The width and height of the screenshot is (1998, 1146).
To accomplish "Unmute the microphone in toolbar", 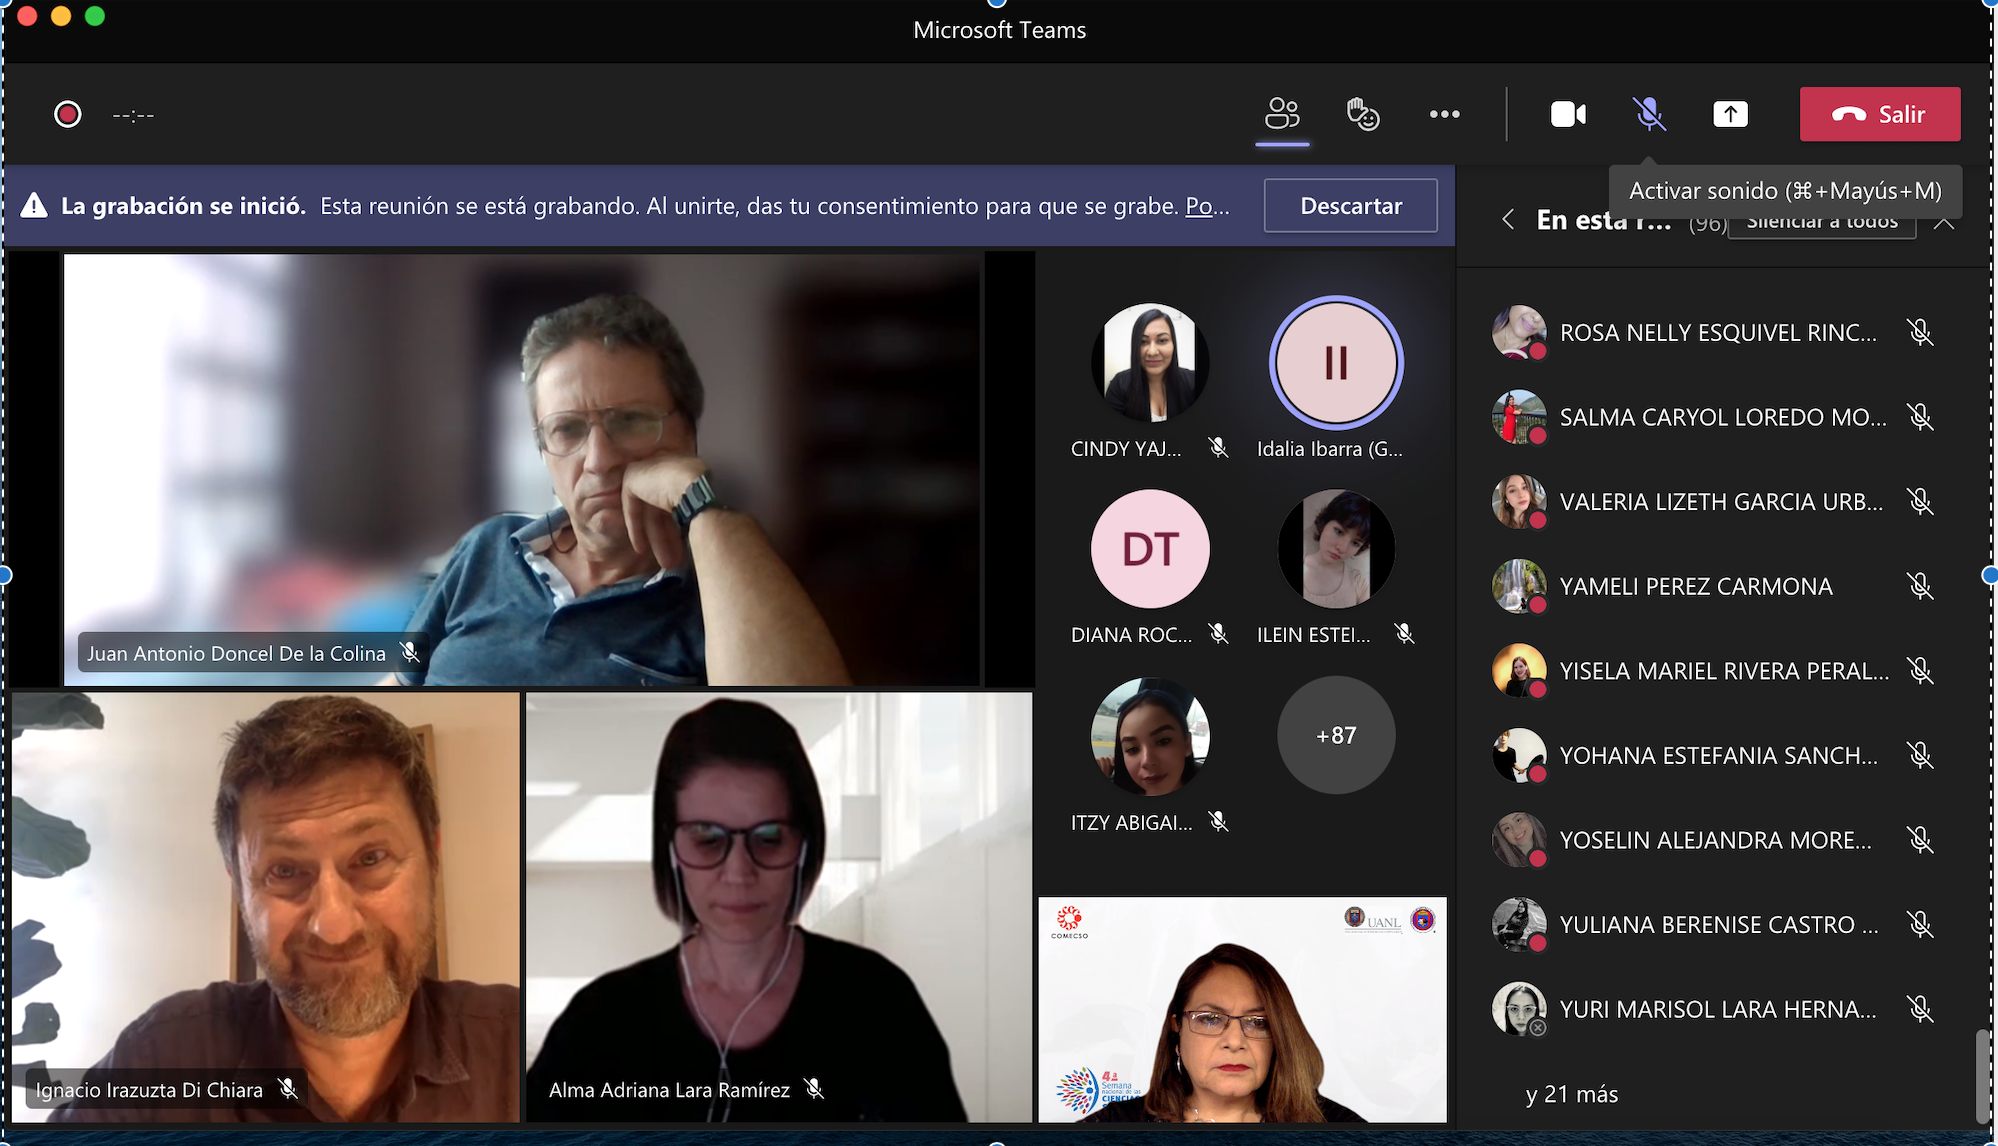I will [1649, 114].
